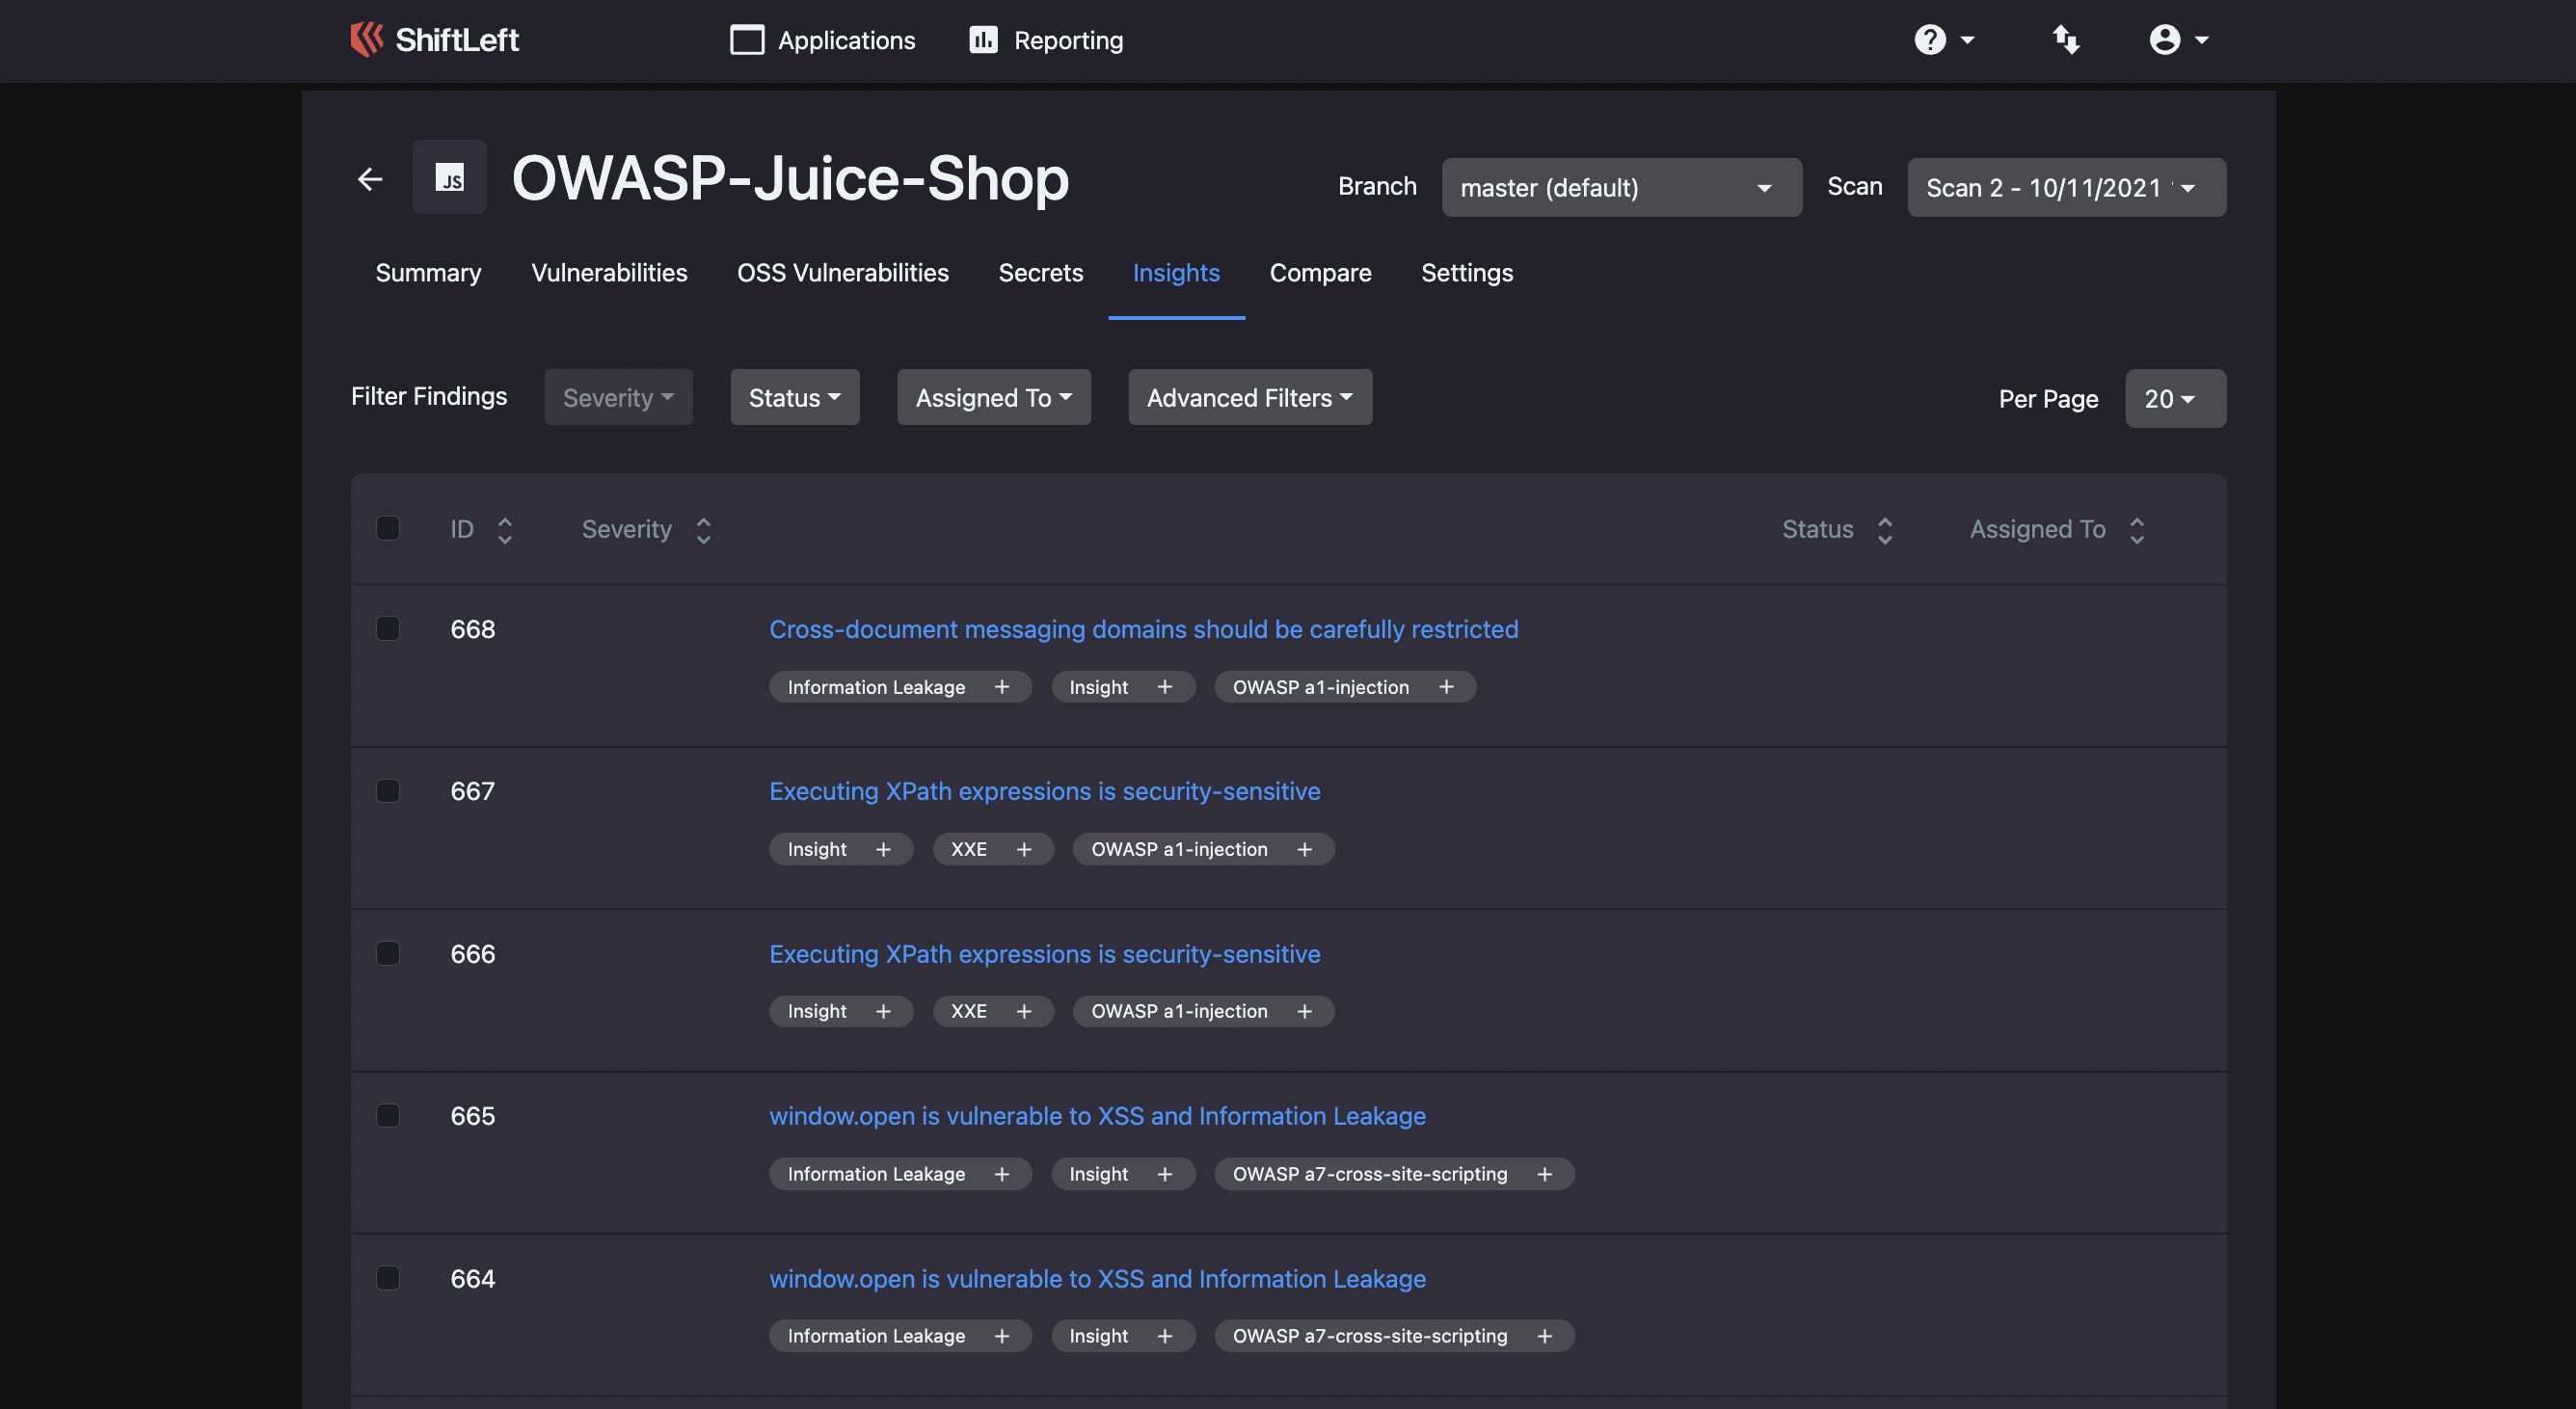Click plus on Insight tag, row 664
Viewport: 2576px width, 1409px height.
1164,1336
